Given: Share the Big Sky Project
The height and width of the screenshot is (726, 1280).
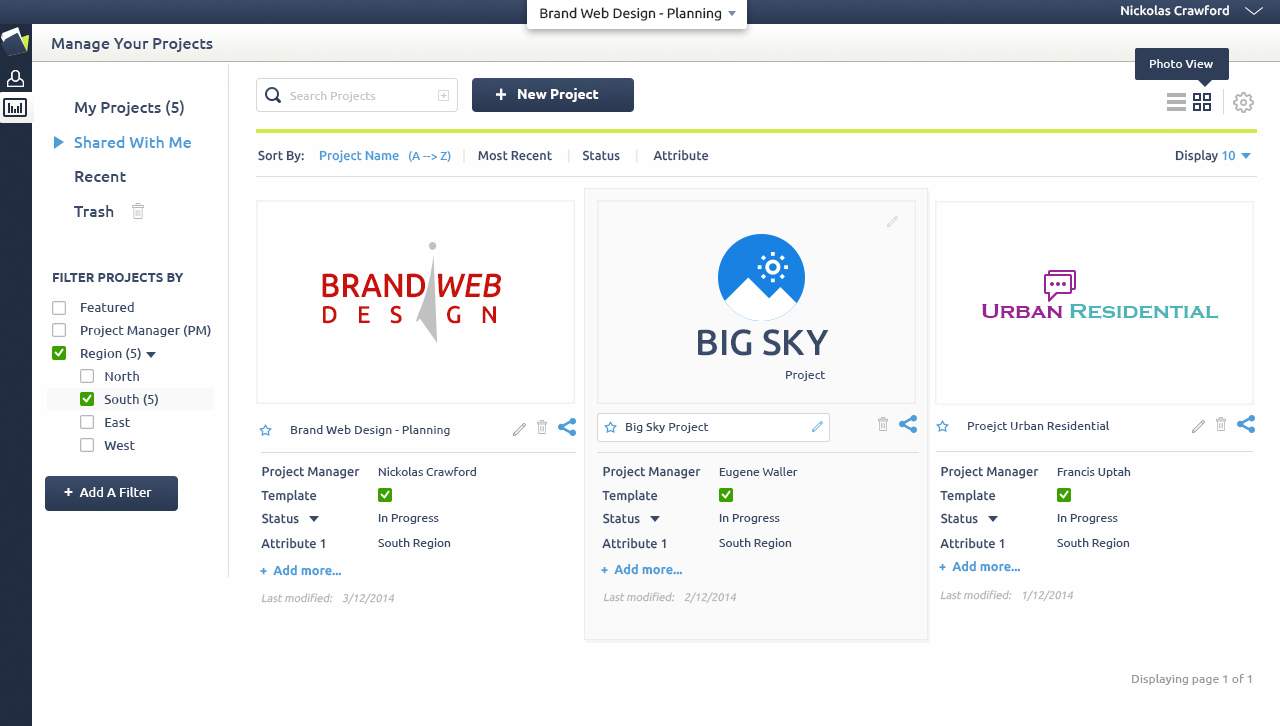Looking at the screenshot, I should click(908, 424).
